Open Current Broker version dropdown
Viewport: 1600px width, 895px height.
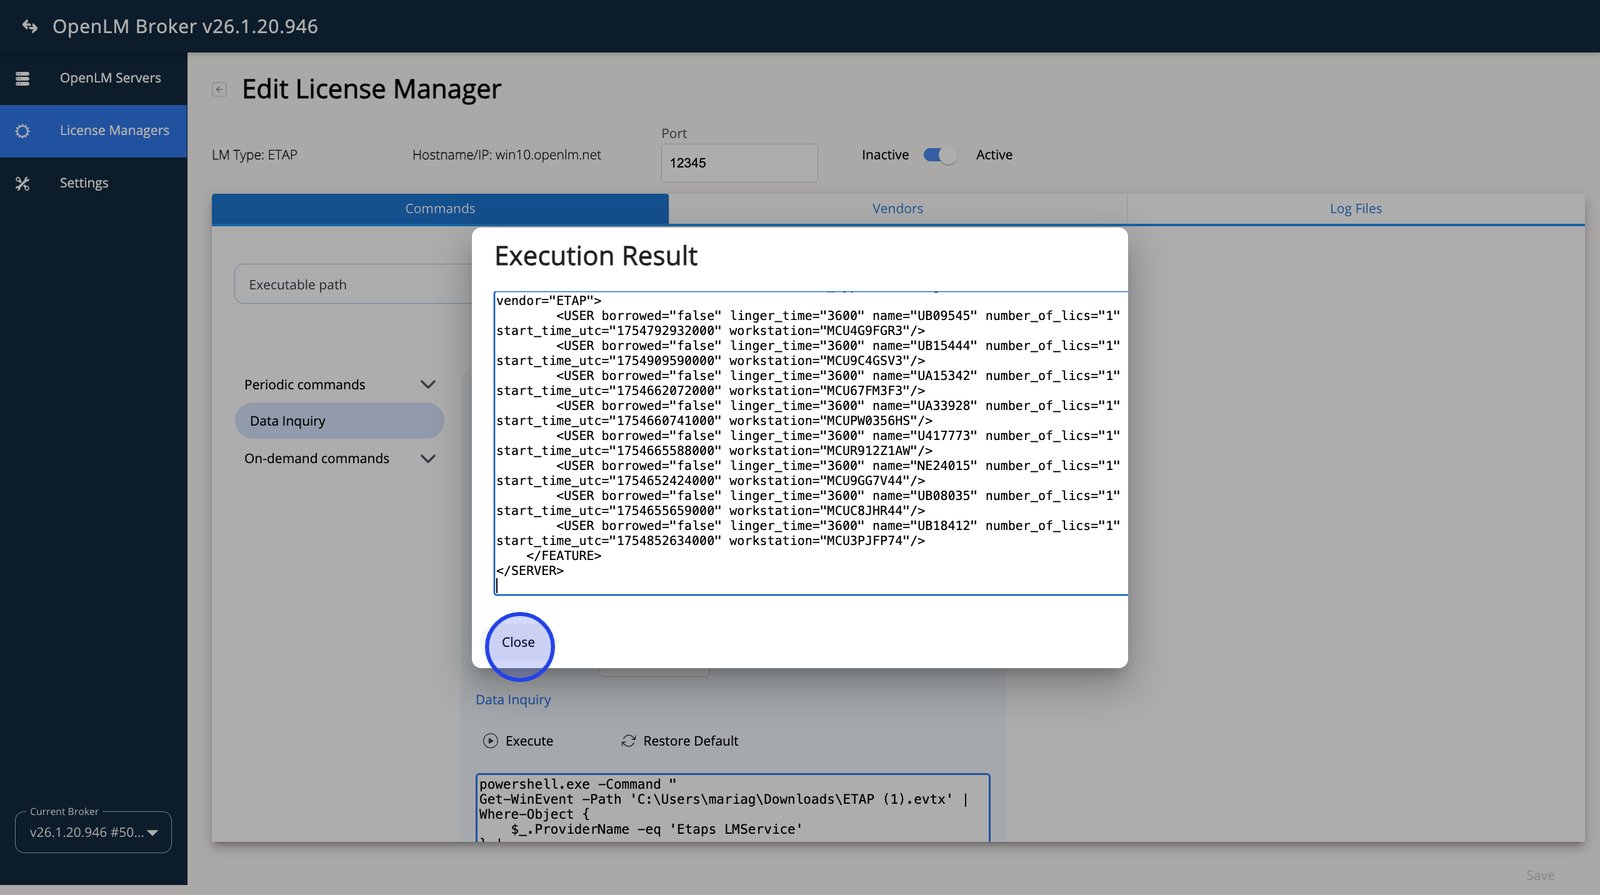tap(93, 832)
